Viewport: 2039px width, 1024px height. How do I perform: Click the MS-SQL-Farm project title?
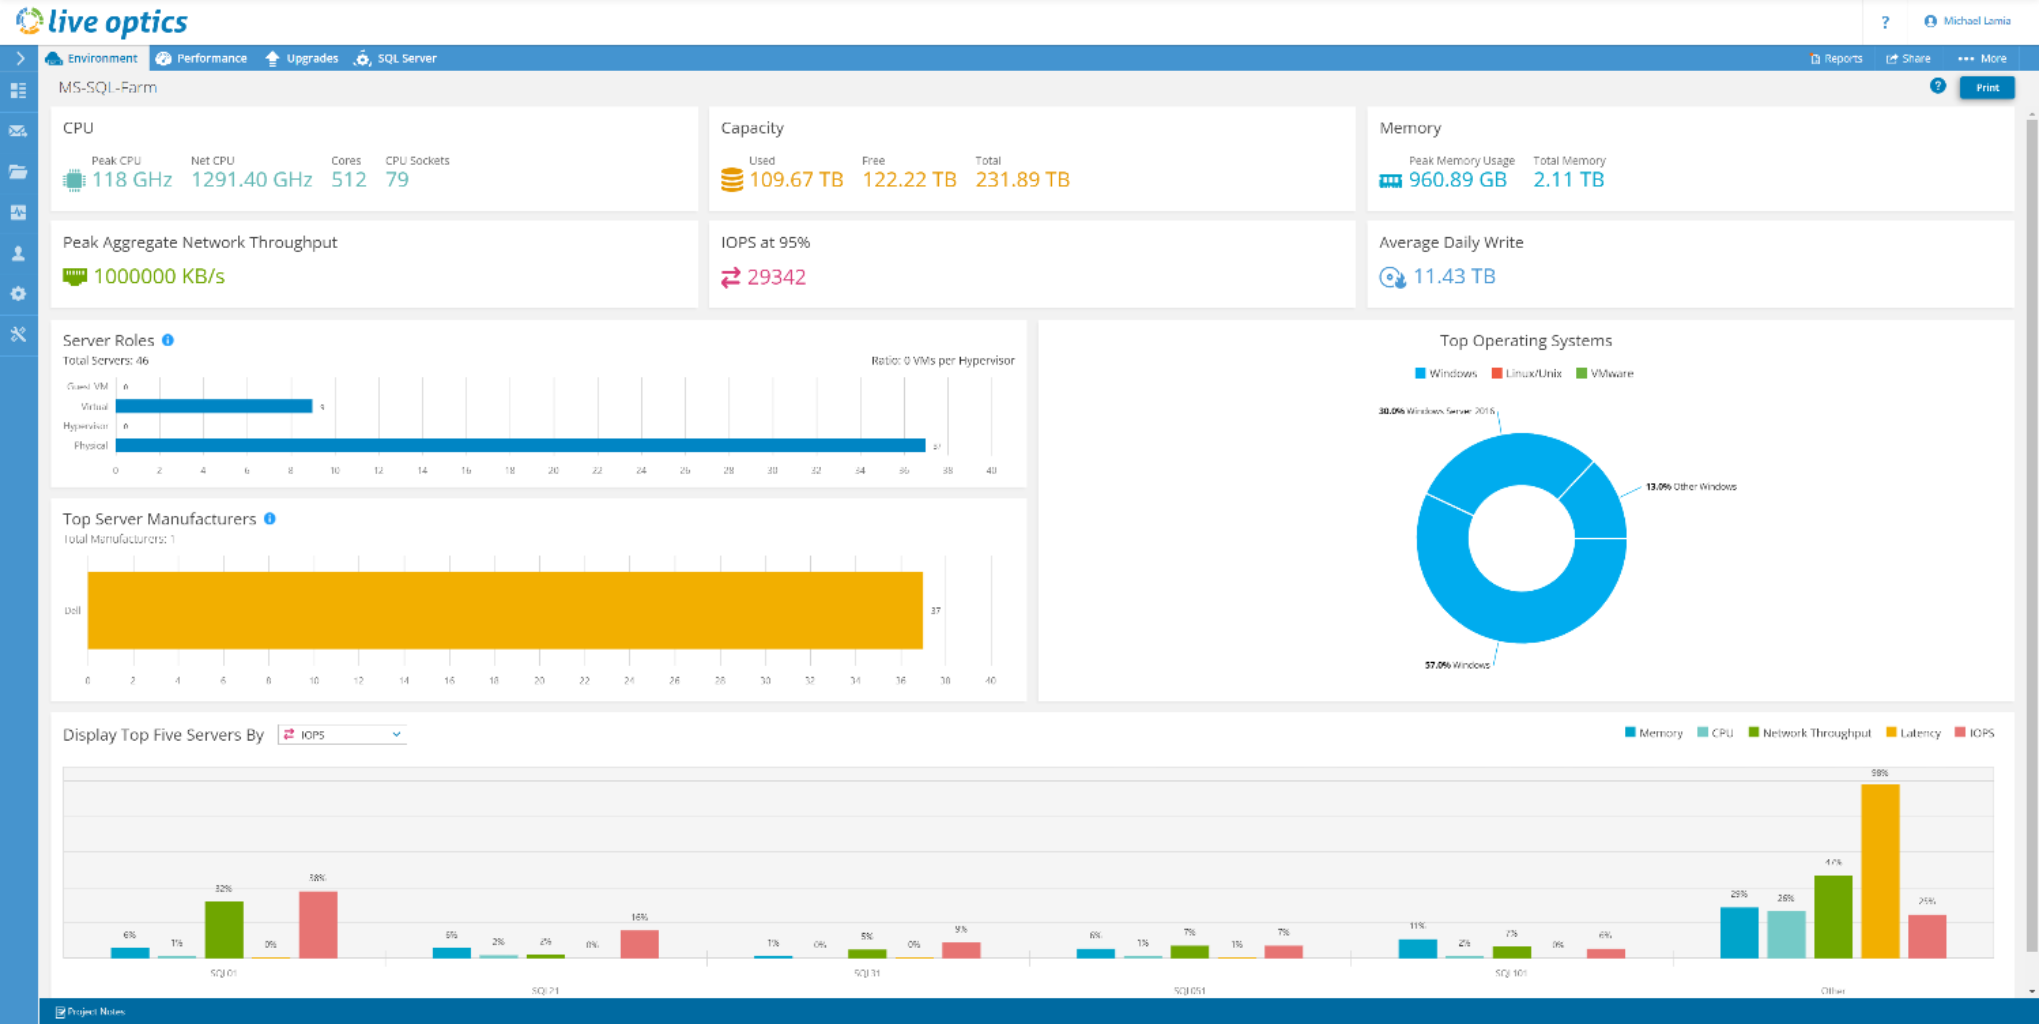108,88
